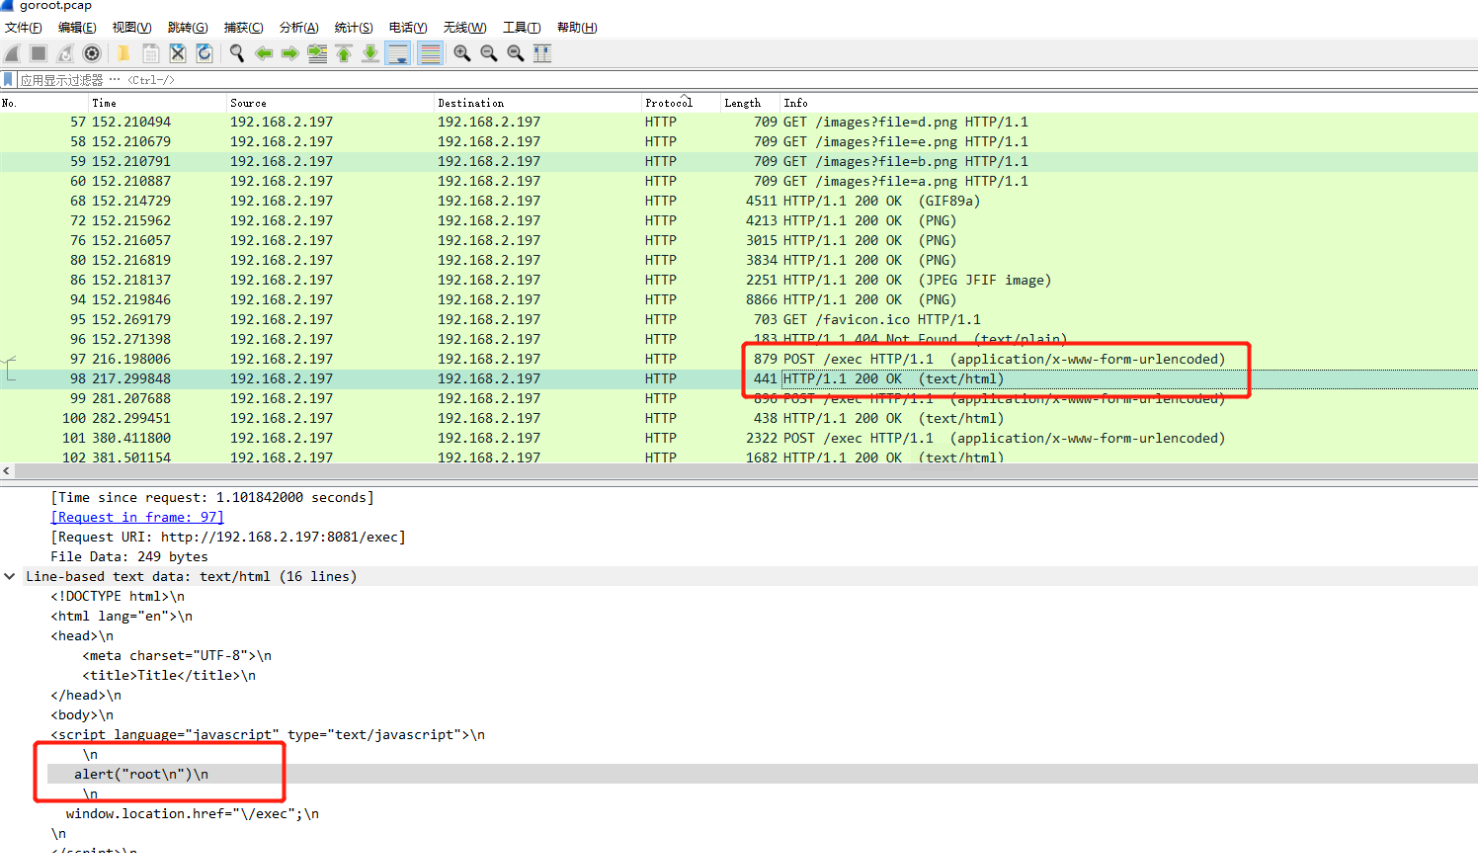The height and width of the screenshot is (853, 1478).
Task: Sort packets by the Protocol column
Action: tap(681, 103)
